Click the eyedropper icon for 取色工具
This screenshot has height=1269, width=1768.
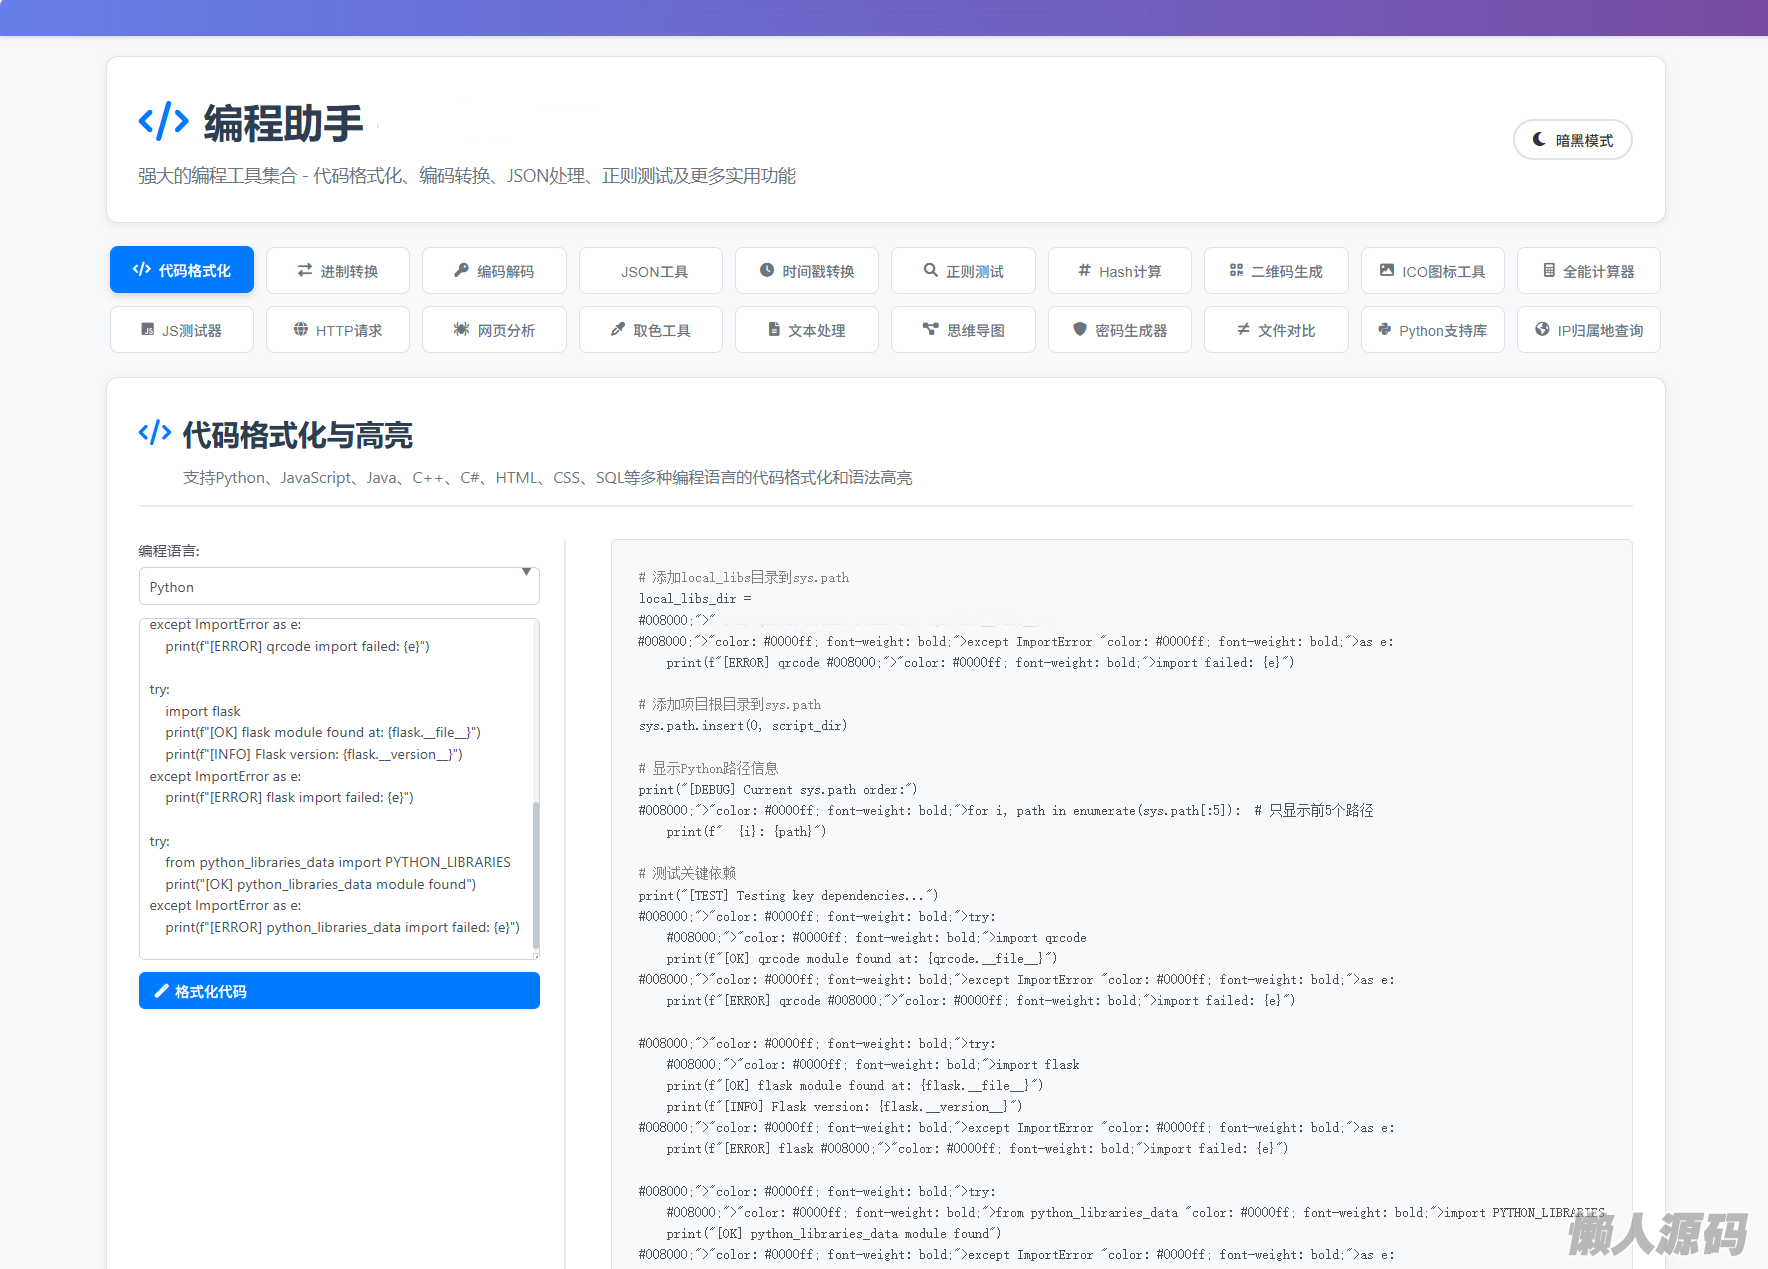click(x=618, y=329)
